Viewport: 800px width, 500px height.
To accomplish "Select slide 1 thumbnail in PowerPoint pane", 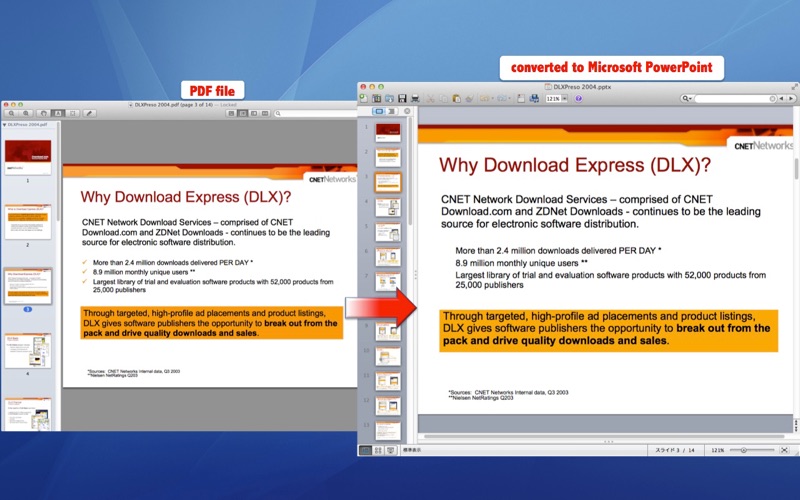I will 388,132.
